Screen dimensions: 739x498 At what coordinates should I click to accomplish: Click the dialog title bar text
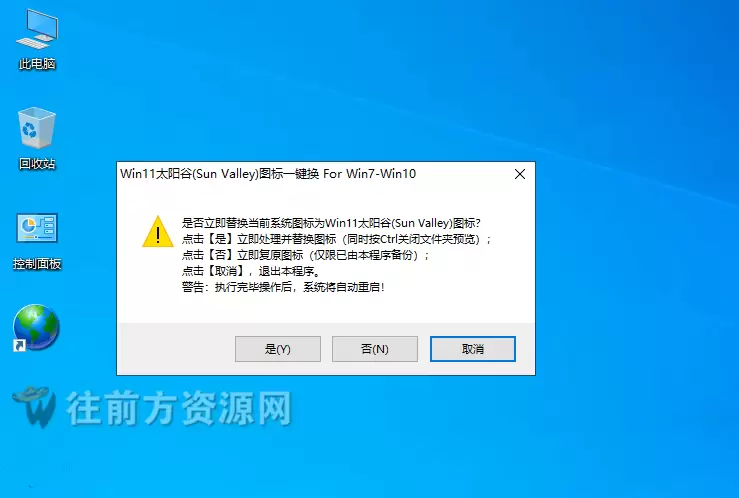pyautogui.click(x=268, y=174)
